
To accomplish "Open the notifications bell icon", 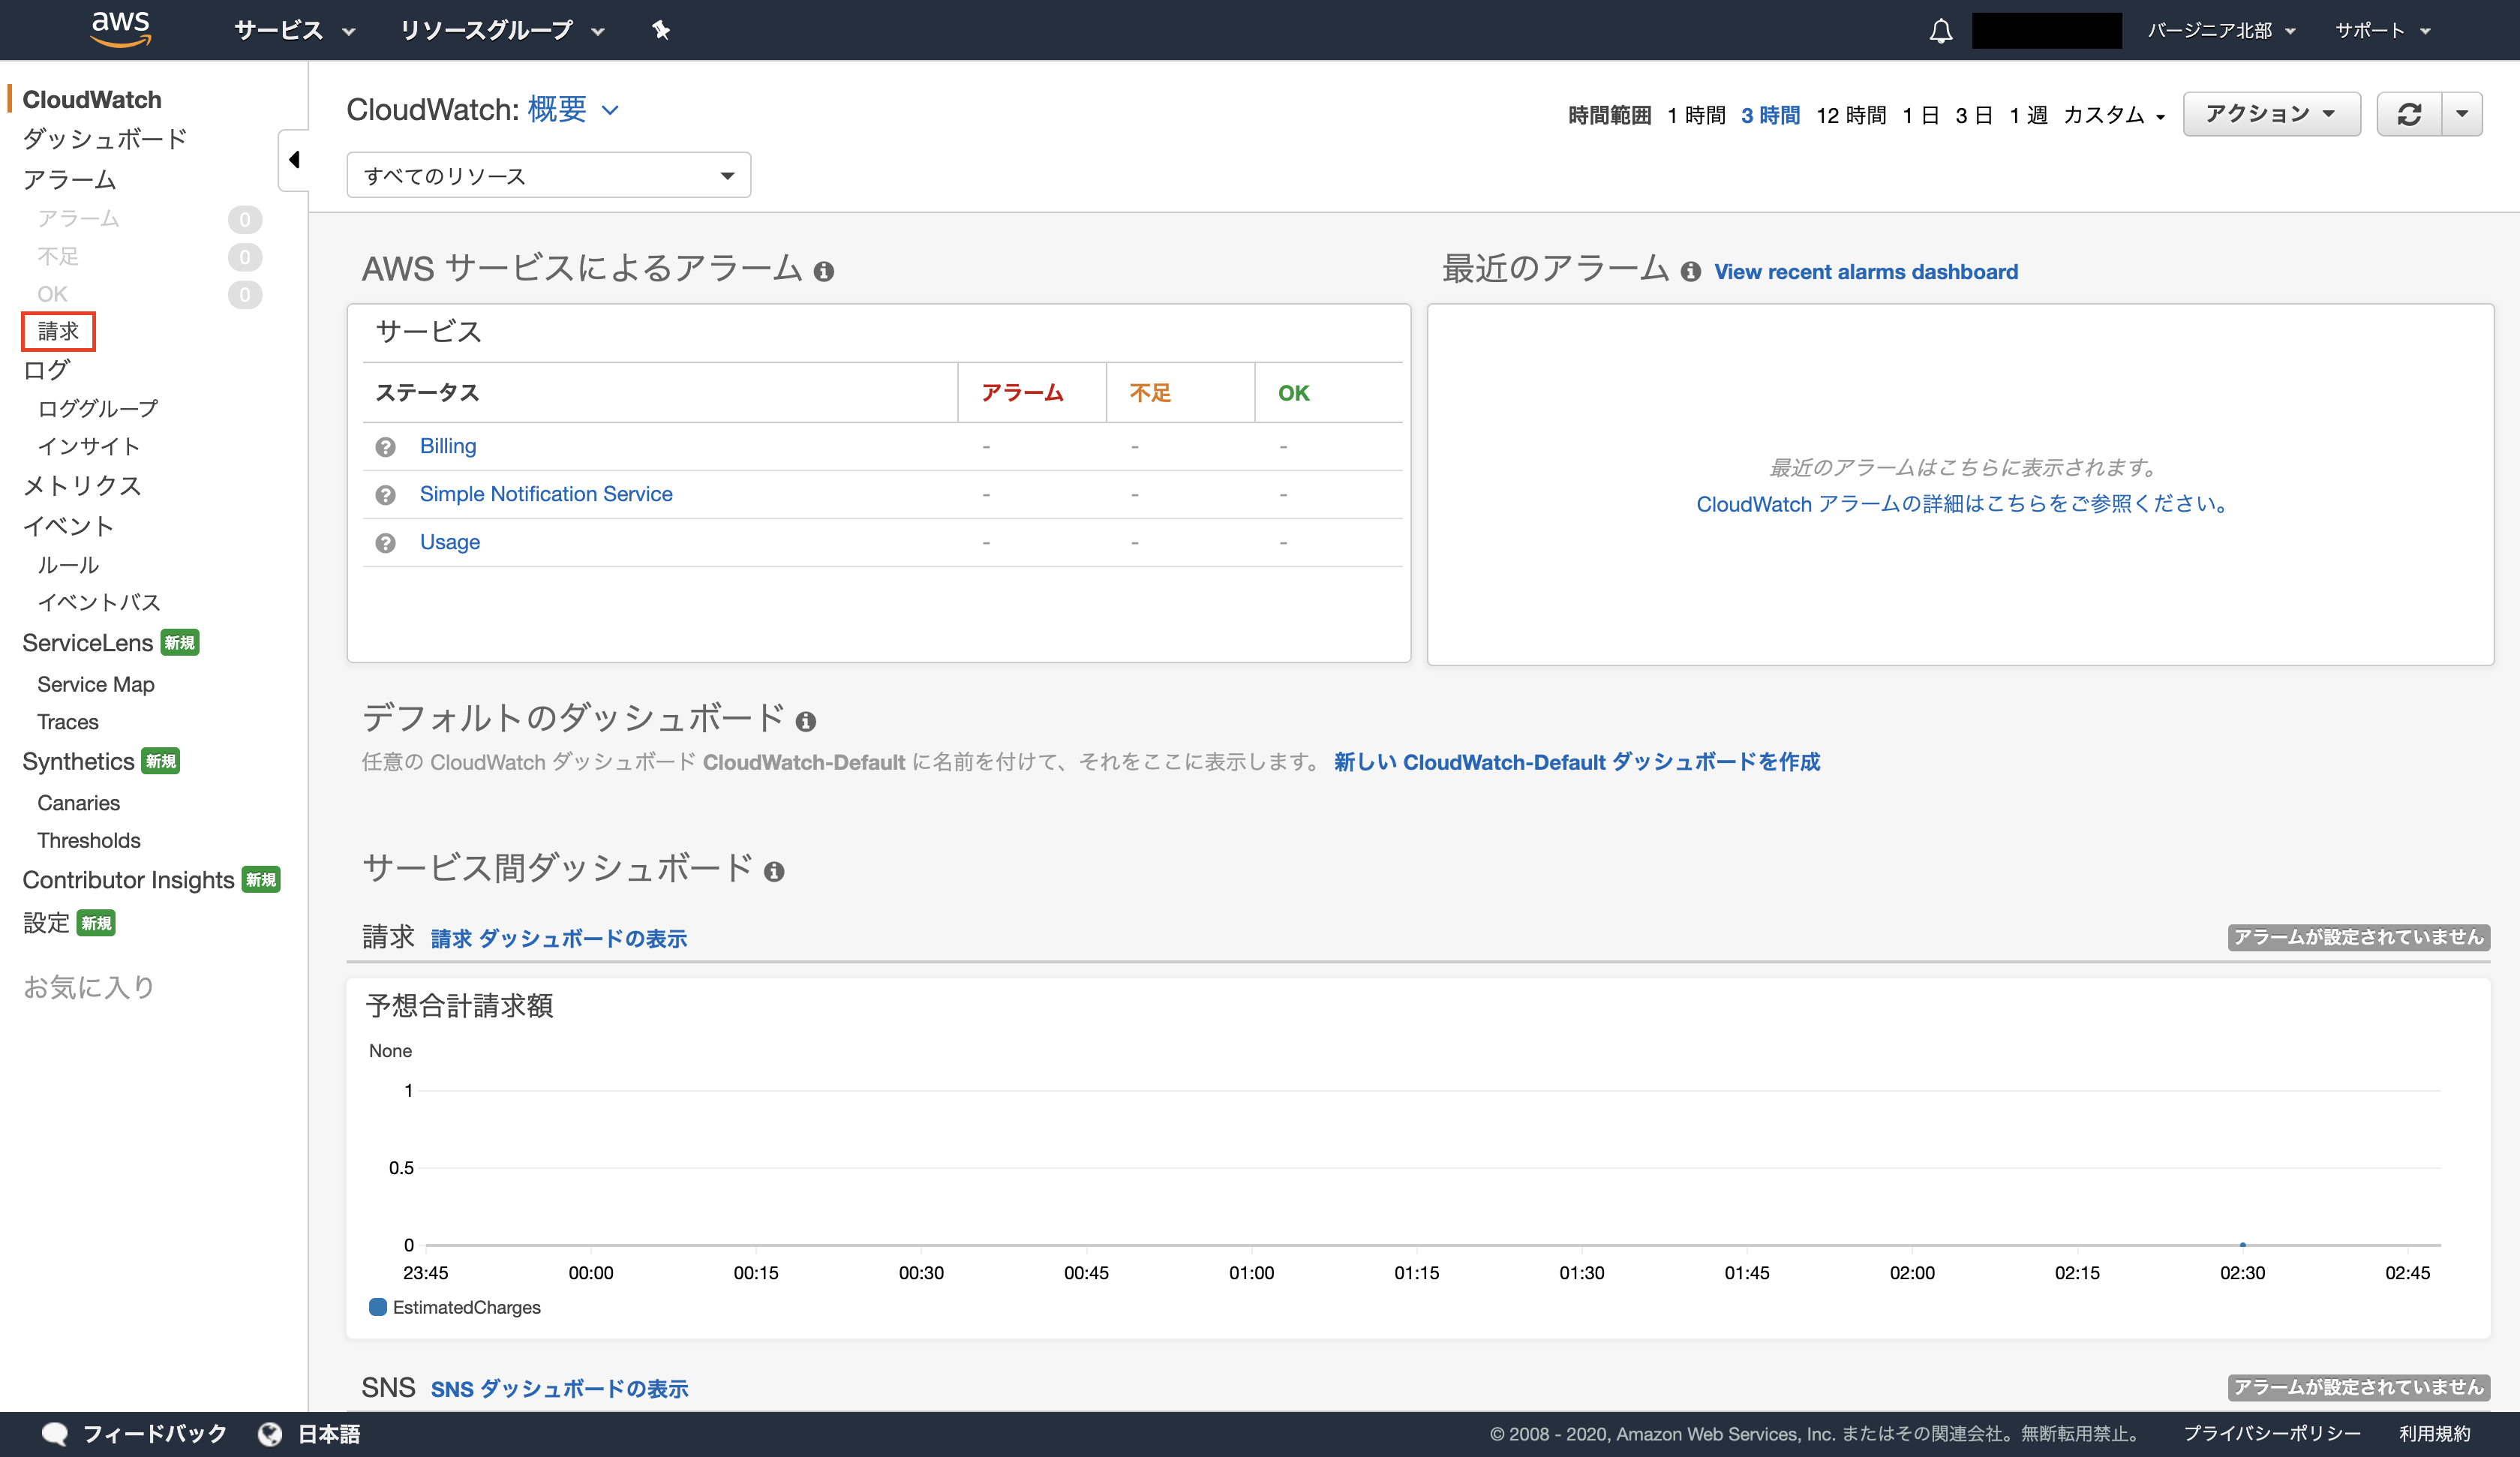I will pos(1941,30).
